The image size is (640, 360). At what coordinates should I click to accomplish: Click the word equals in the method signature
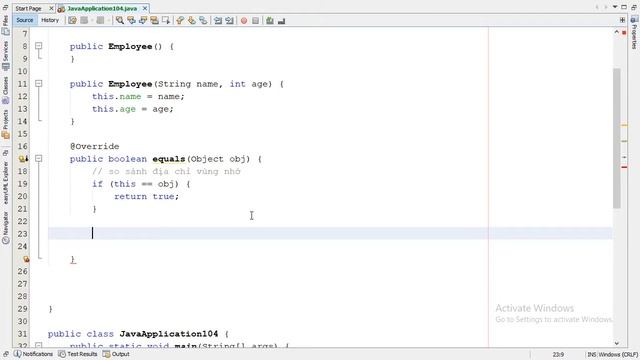169,159
